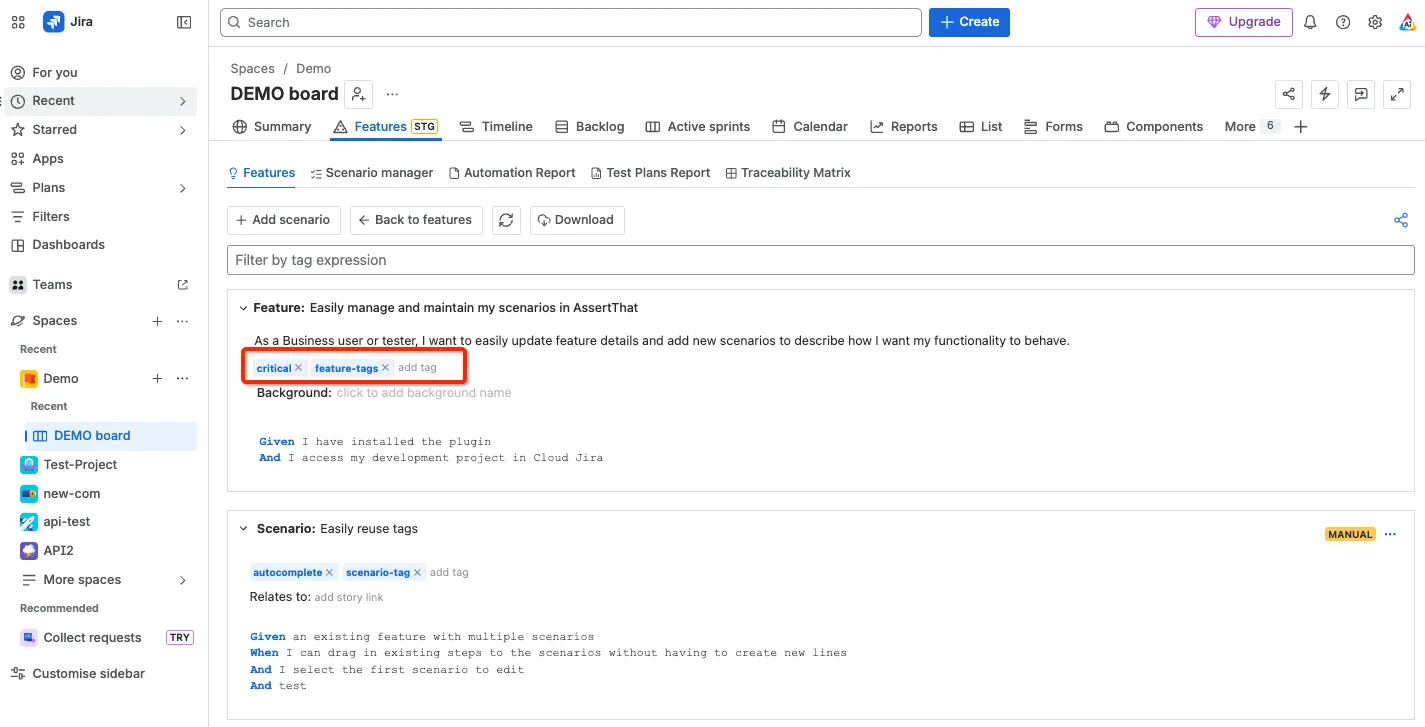Click the add people icon next to DEMO board
The width and height of the screenshot is (1425, 727).
click(x=358, y=94)
